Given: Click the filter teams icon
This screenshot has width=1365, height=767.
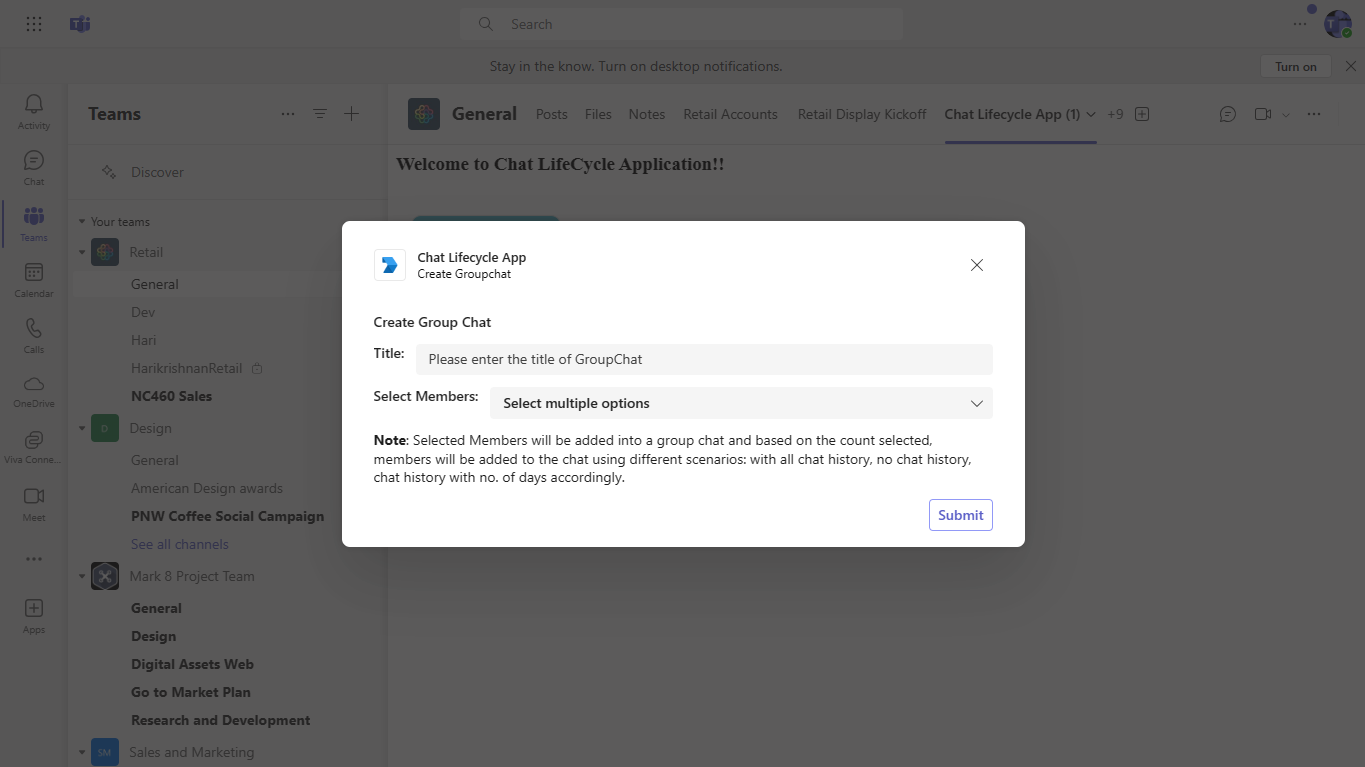Looking at the screenshot, I should pyautogui.click(x=320, y=114).
